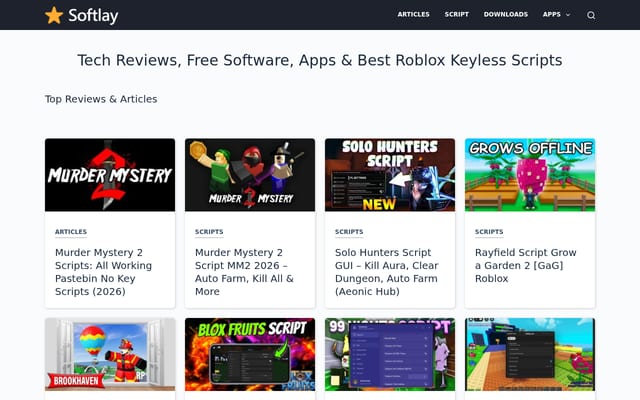Open 'Murder Mystery 2 Scripts: All Working Pastebin' title
The height and width of the screenshot is (400, 640).
pyautogui.click(x=103, y=272)
